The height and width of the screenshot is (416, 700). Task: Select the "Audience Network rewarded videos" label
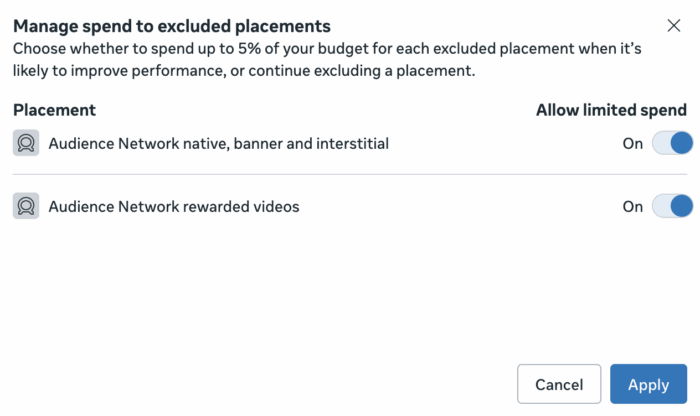click(x=174, y=207)
